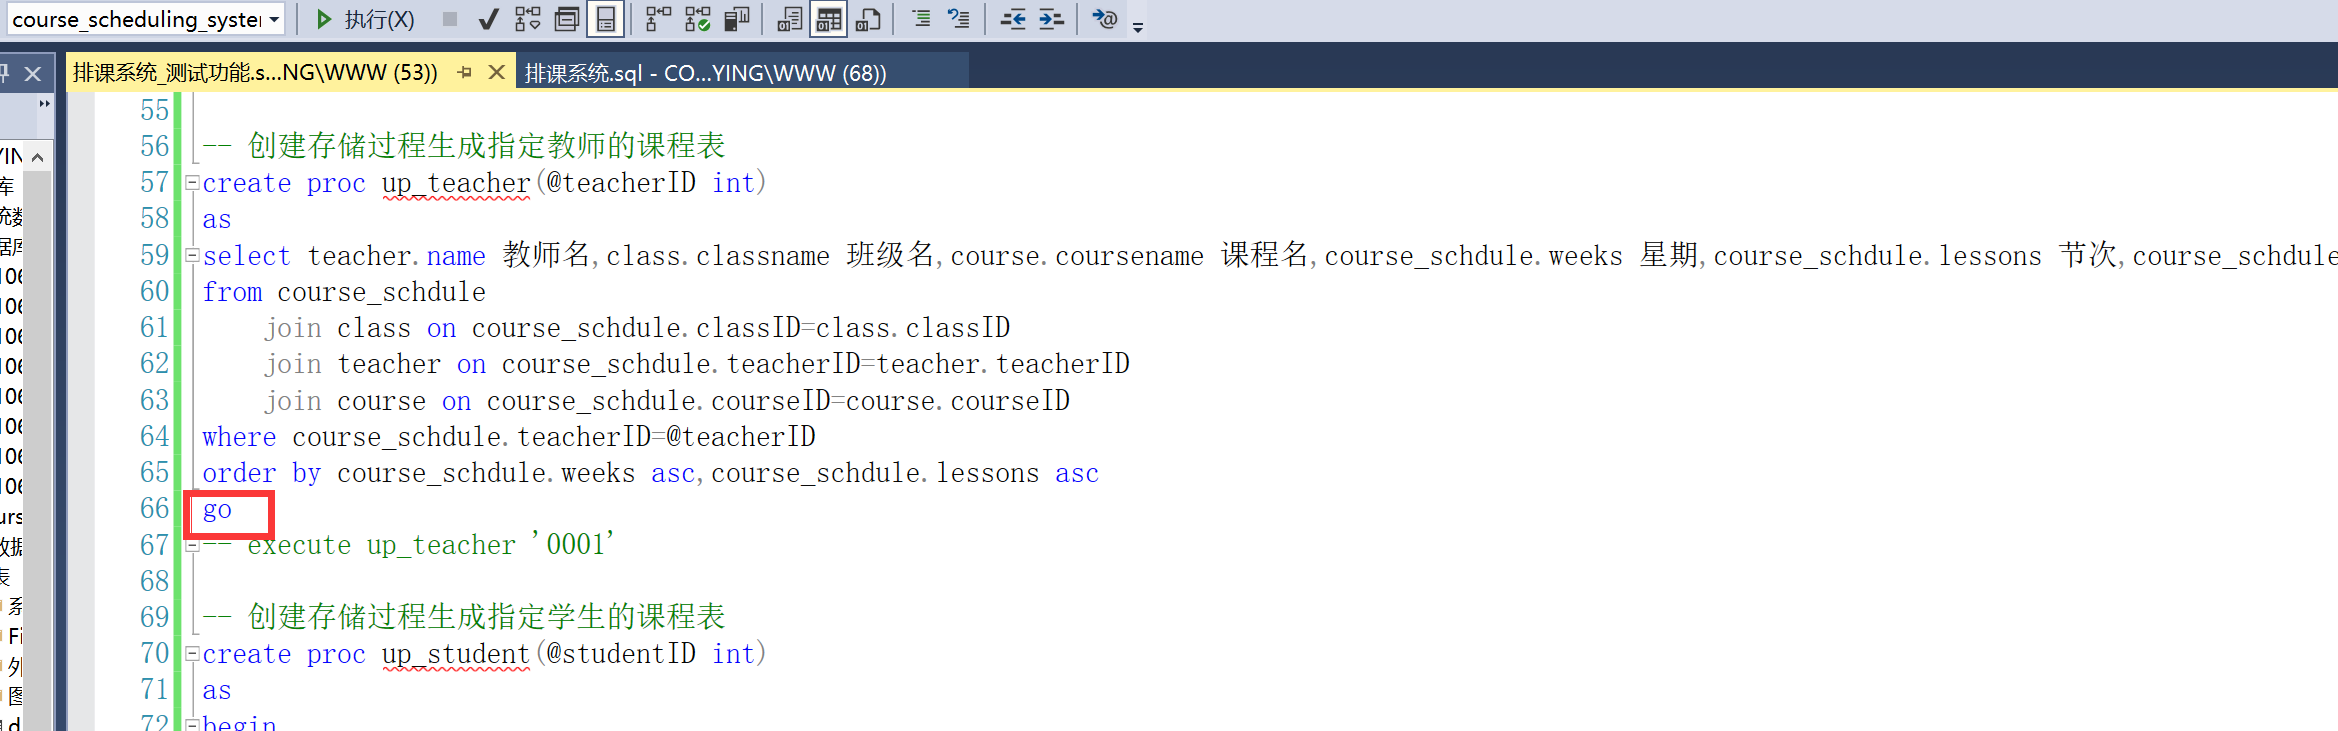Select Results to Grid output
This screenshot has width=2338, height=731.
[x=829, y=19]
